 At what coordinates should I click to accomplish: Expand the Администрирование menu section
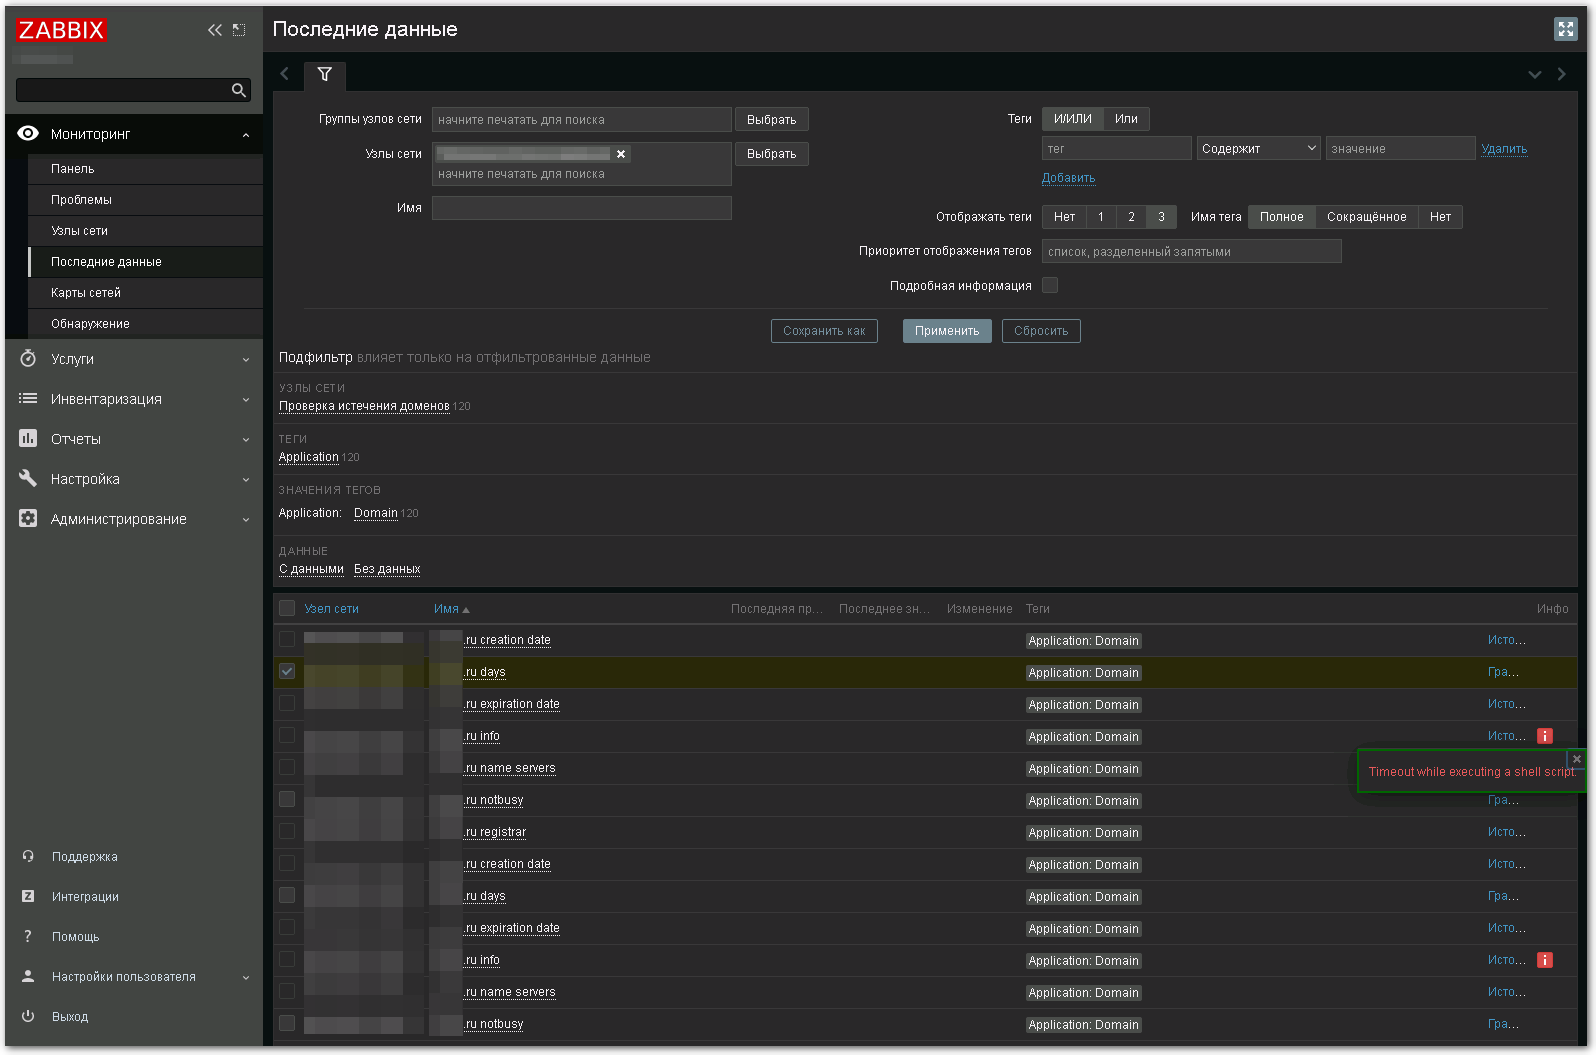246,519
